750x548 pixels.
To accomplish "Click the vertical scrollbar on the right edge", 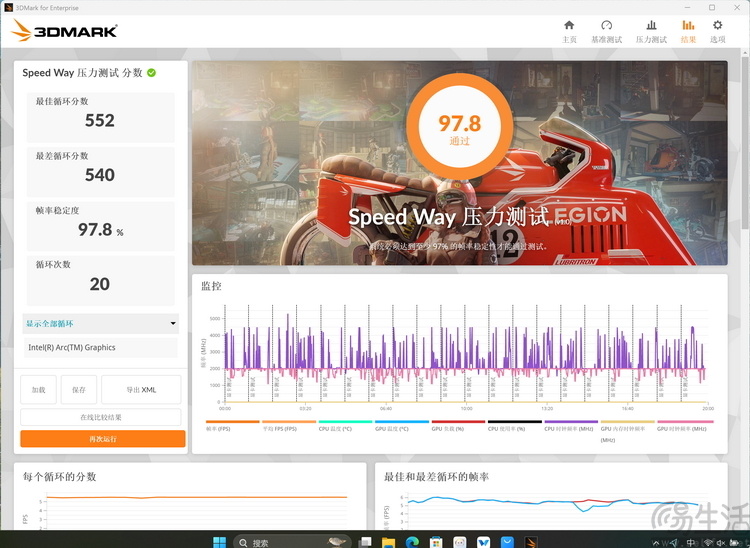I will [747, 143].
